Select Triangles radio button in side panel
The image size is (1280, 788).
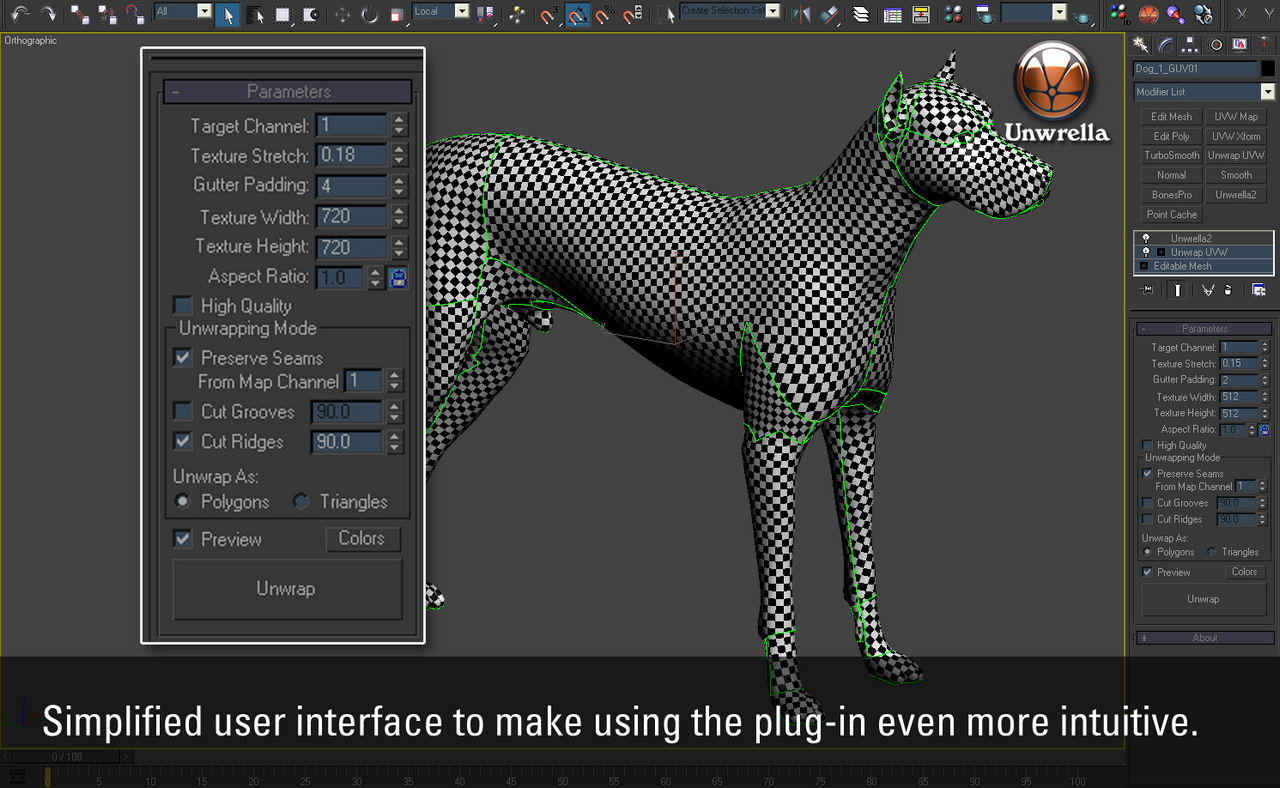(1212, 552)
